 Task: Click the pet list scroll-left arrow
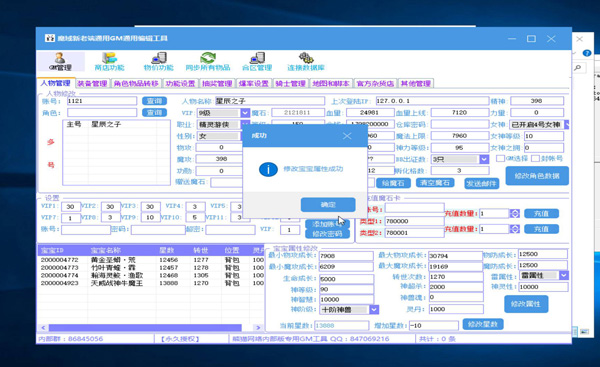[x=43, y=328]
